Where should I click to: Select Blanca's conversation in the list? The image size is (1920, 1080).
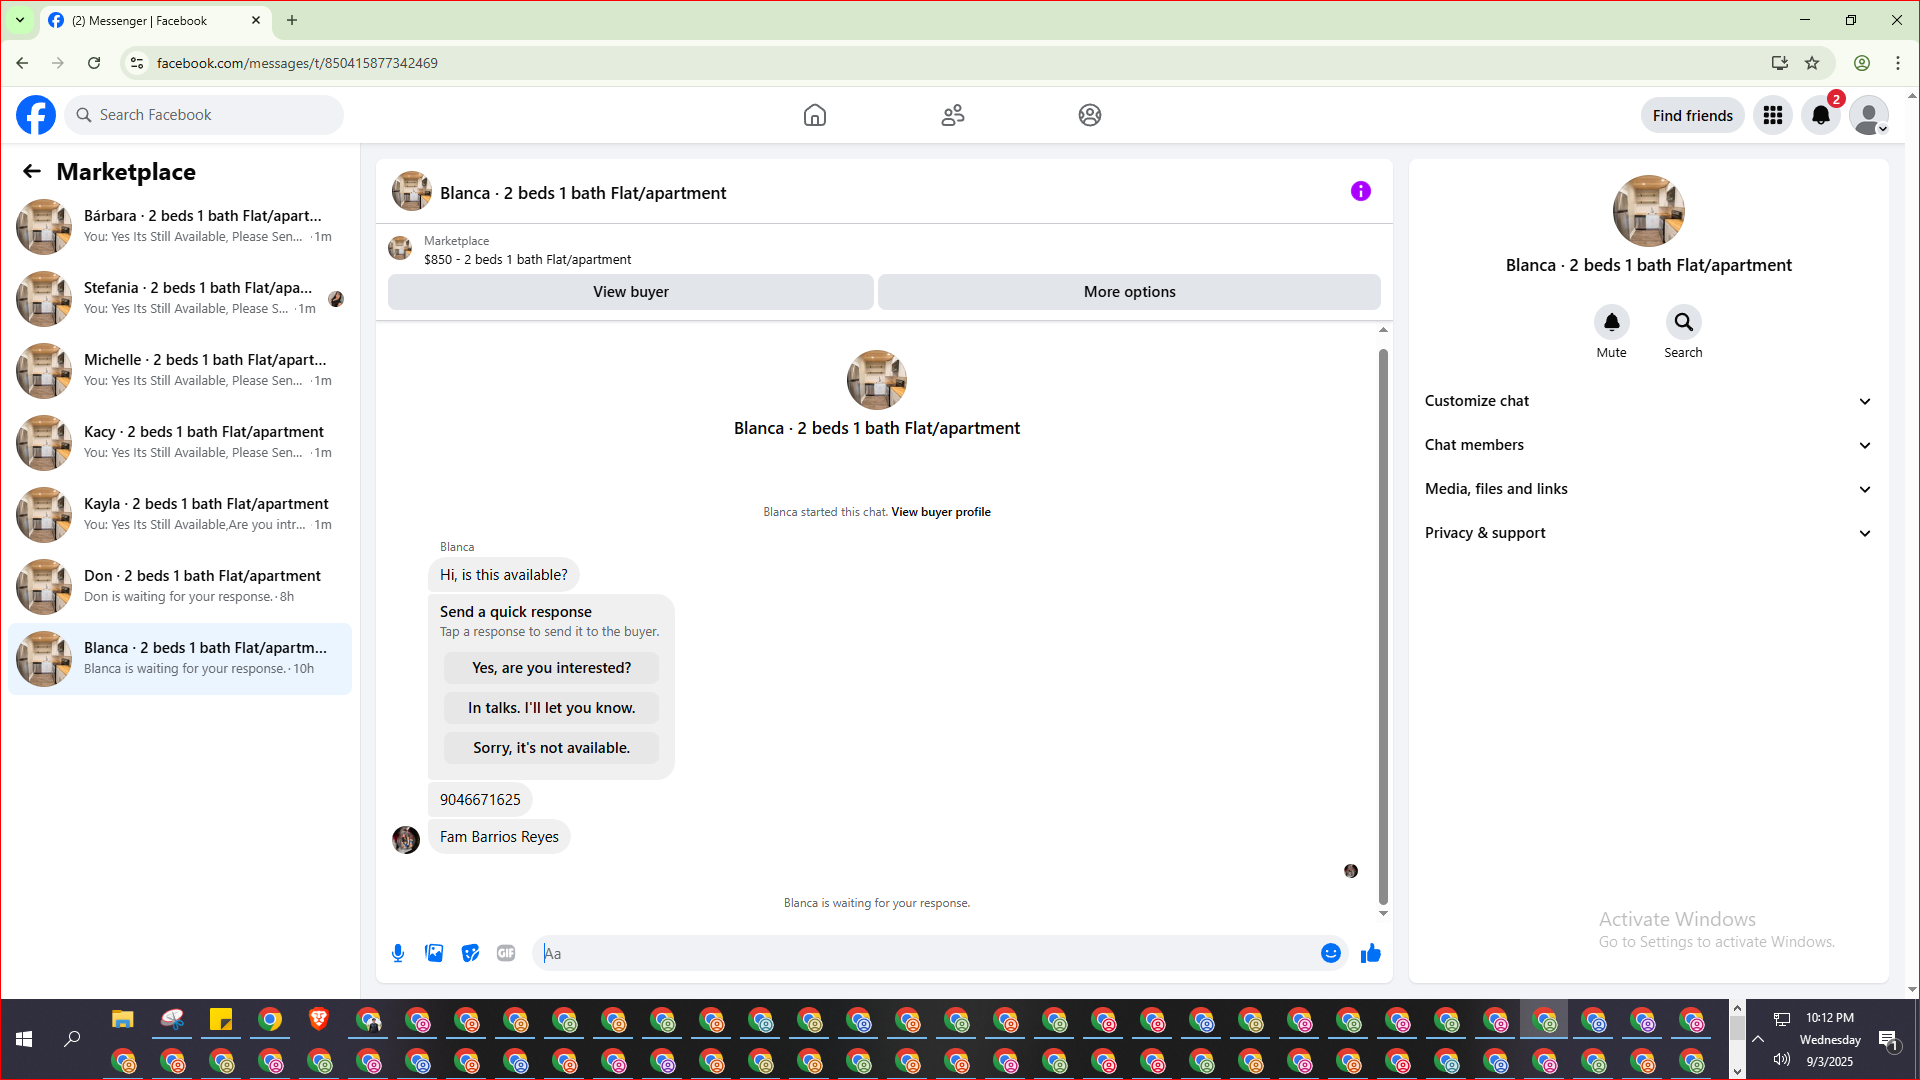(x=180, y=658)
